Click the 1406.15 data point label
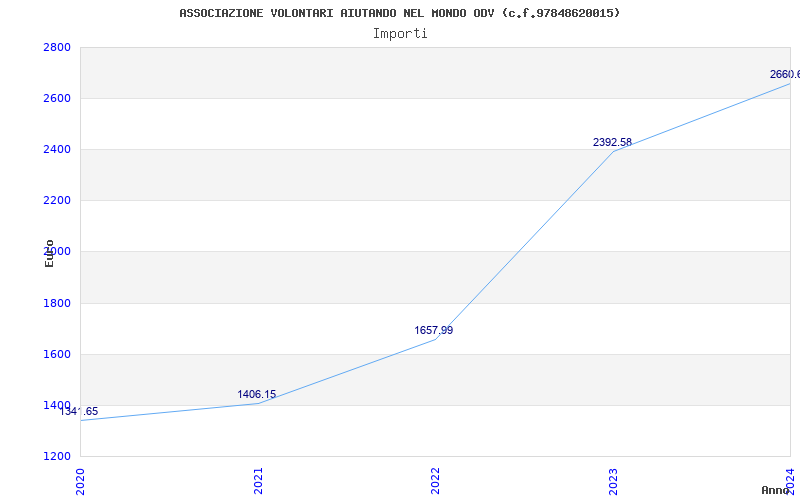The width and height of the screenshot is (800, 500). pyautogui.click(x=257, y=394)
